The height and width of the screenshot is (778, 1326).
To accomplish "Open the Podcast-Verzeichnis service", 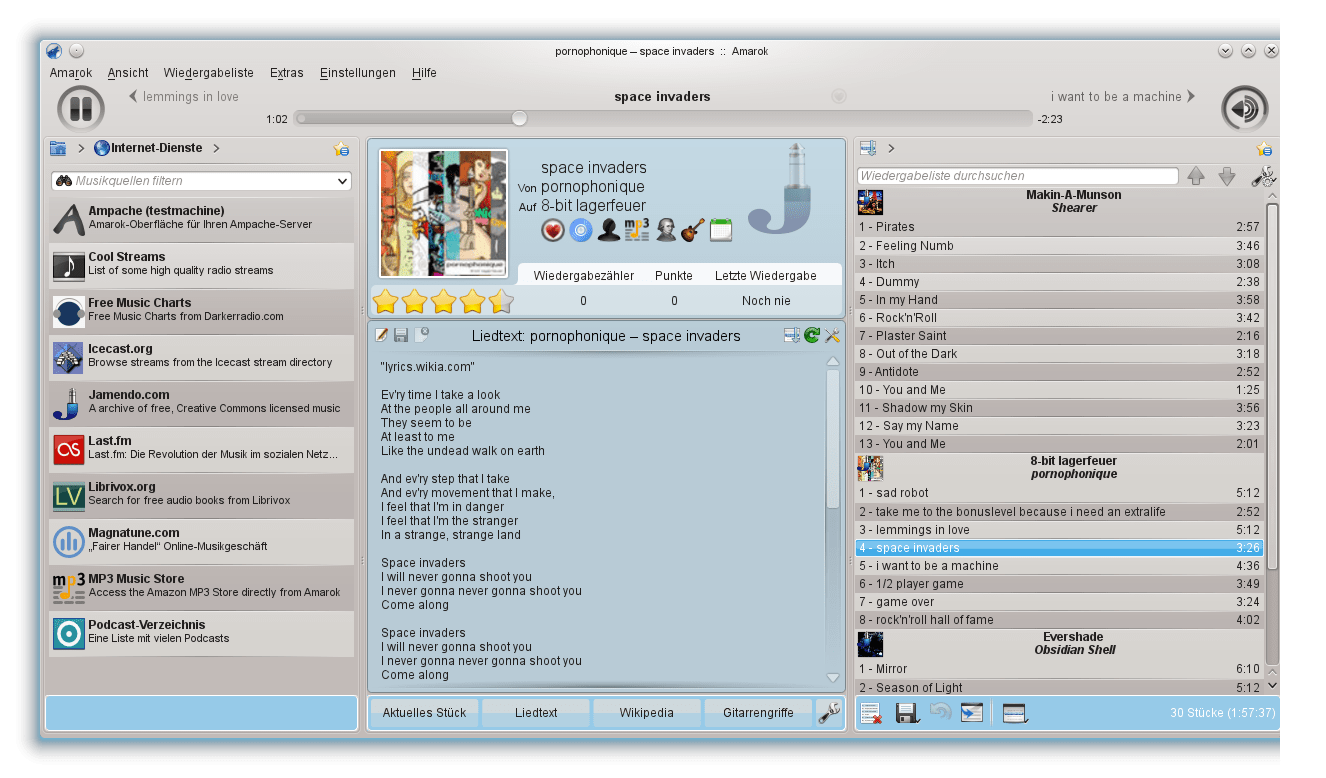I will pos(203,633).
